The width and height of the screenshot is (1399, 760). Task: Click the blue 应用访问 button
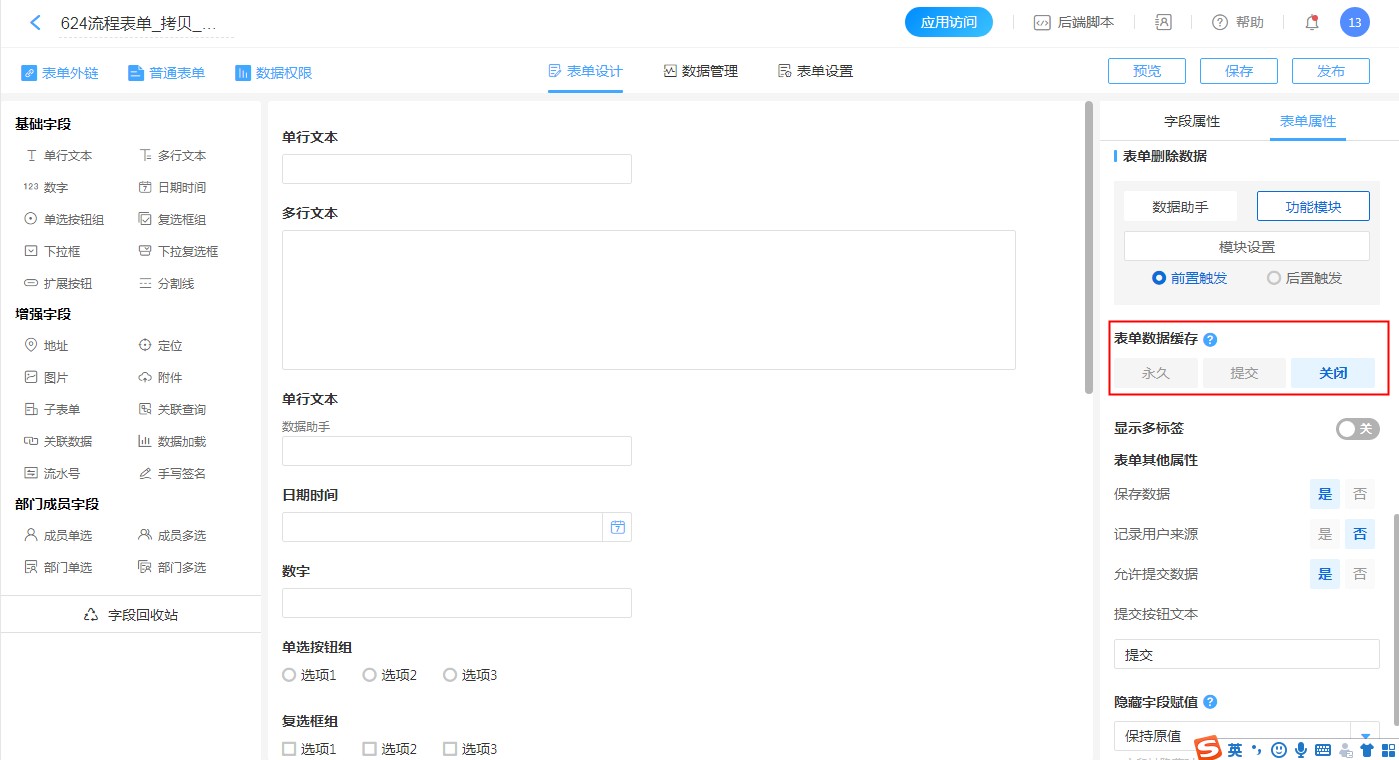coord(948,22)
